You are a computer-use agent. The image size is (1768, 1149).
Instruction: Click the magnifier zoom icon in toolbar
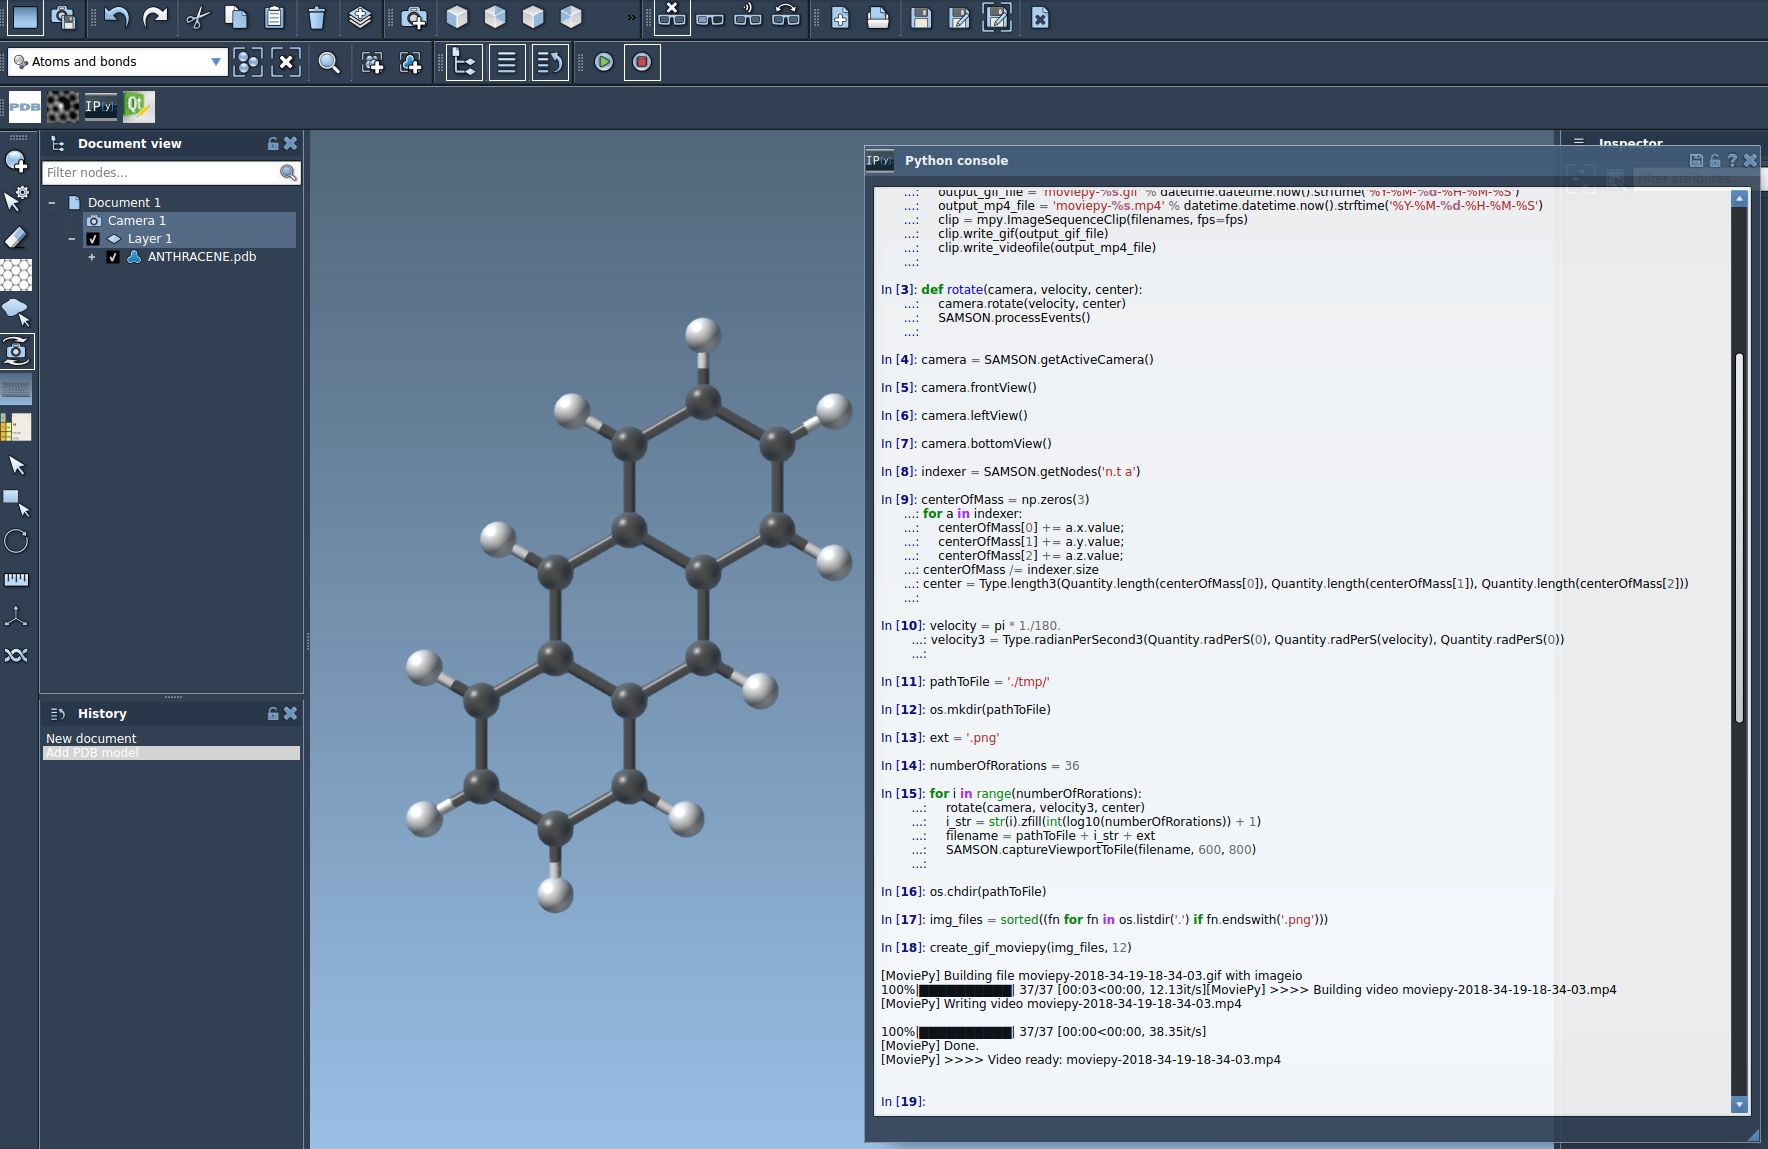point(329,62)
